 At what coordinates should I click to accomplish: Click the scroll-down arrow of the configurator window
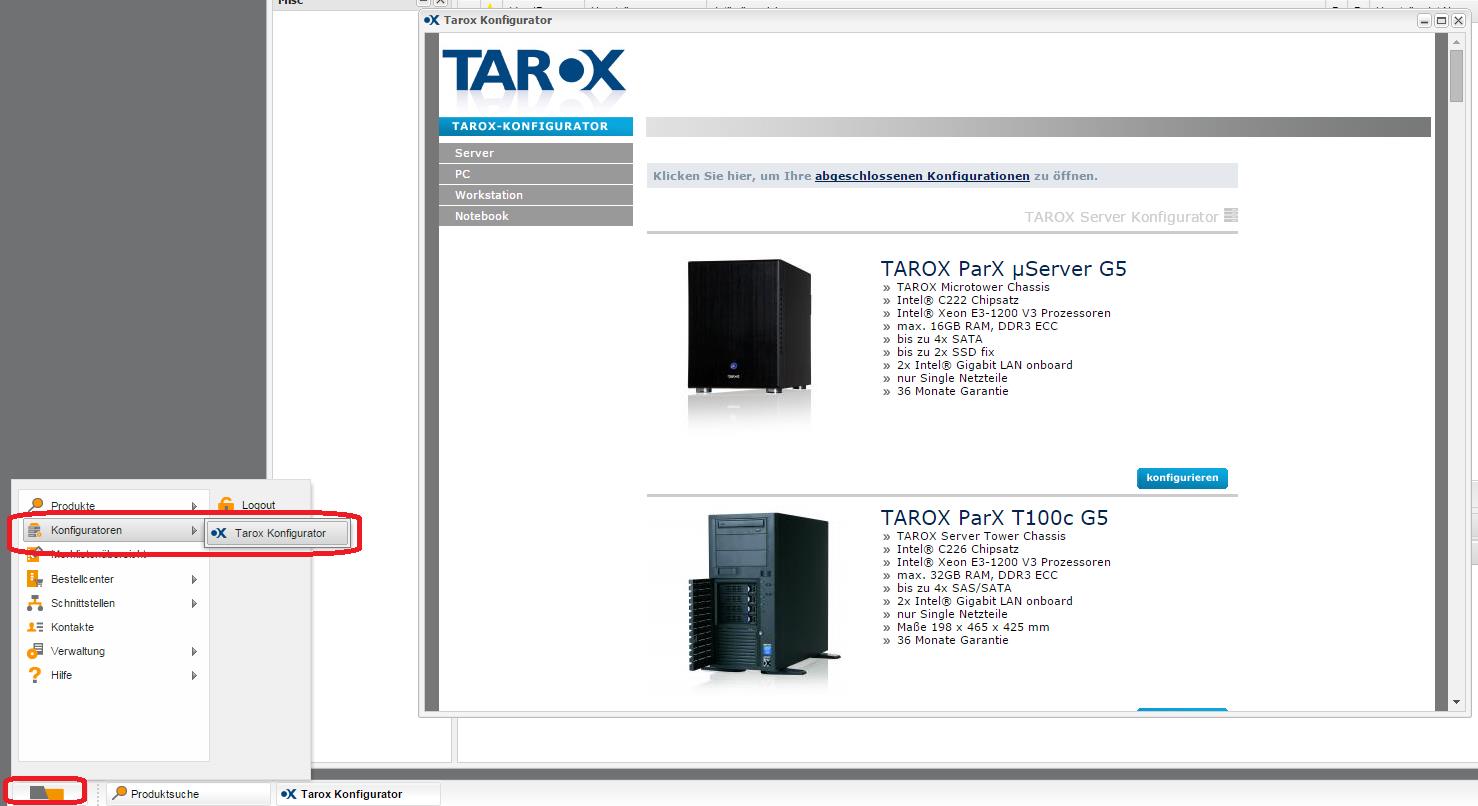pyautogui.click(x=1457, y=703)
